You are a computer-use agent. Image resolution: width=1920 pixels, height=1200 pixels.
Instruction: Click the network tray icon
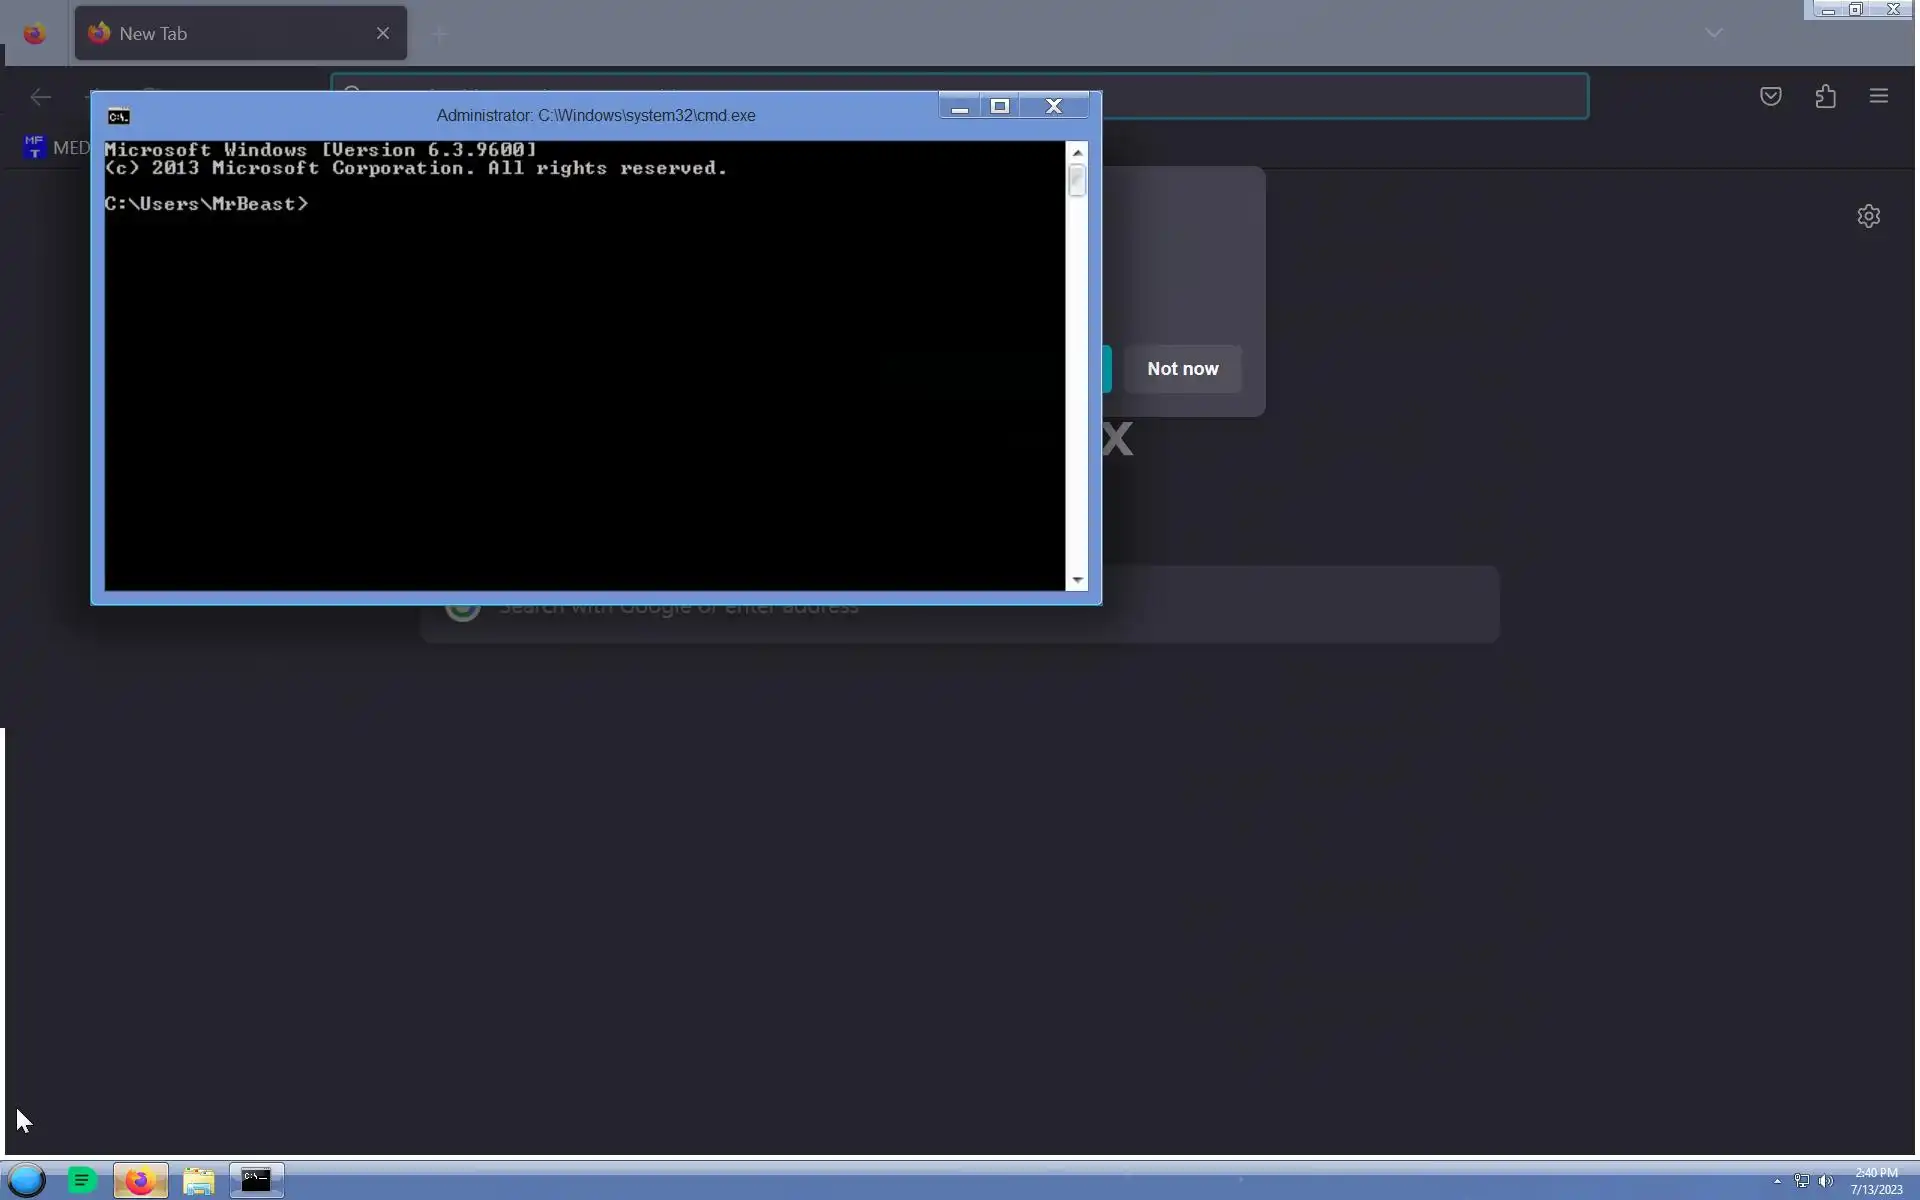coord(1801,1181)
